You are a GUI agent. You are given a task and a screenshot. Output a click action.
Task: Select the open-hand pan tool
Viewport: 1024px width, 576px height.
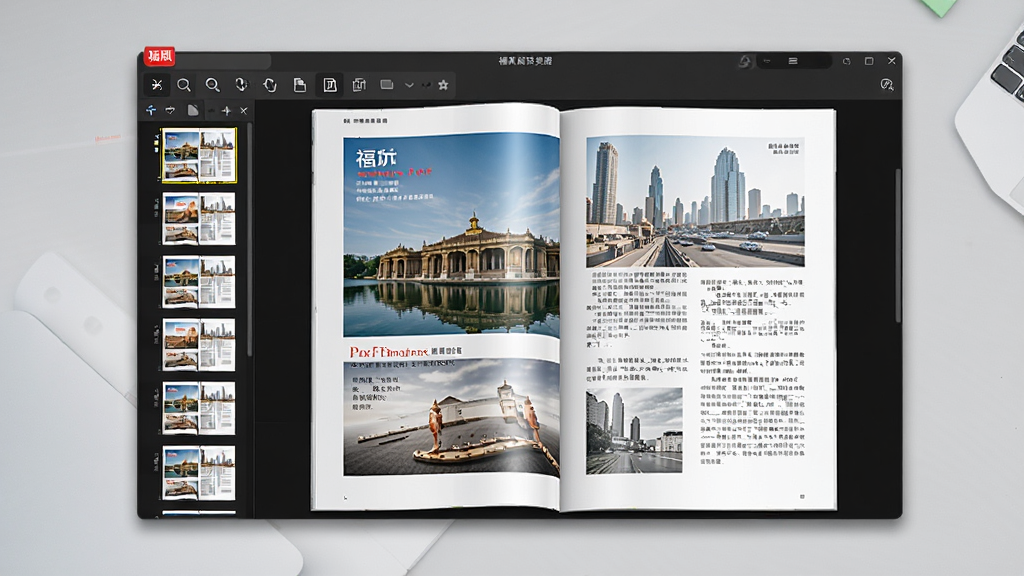click(270, 85)
